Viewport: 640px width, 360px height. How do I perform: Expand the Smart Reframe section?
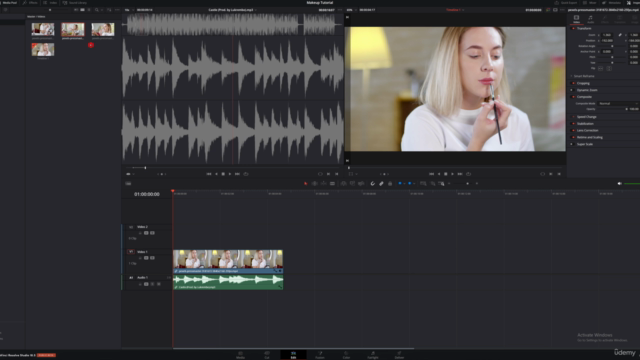584,76
